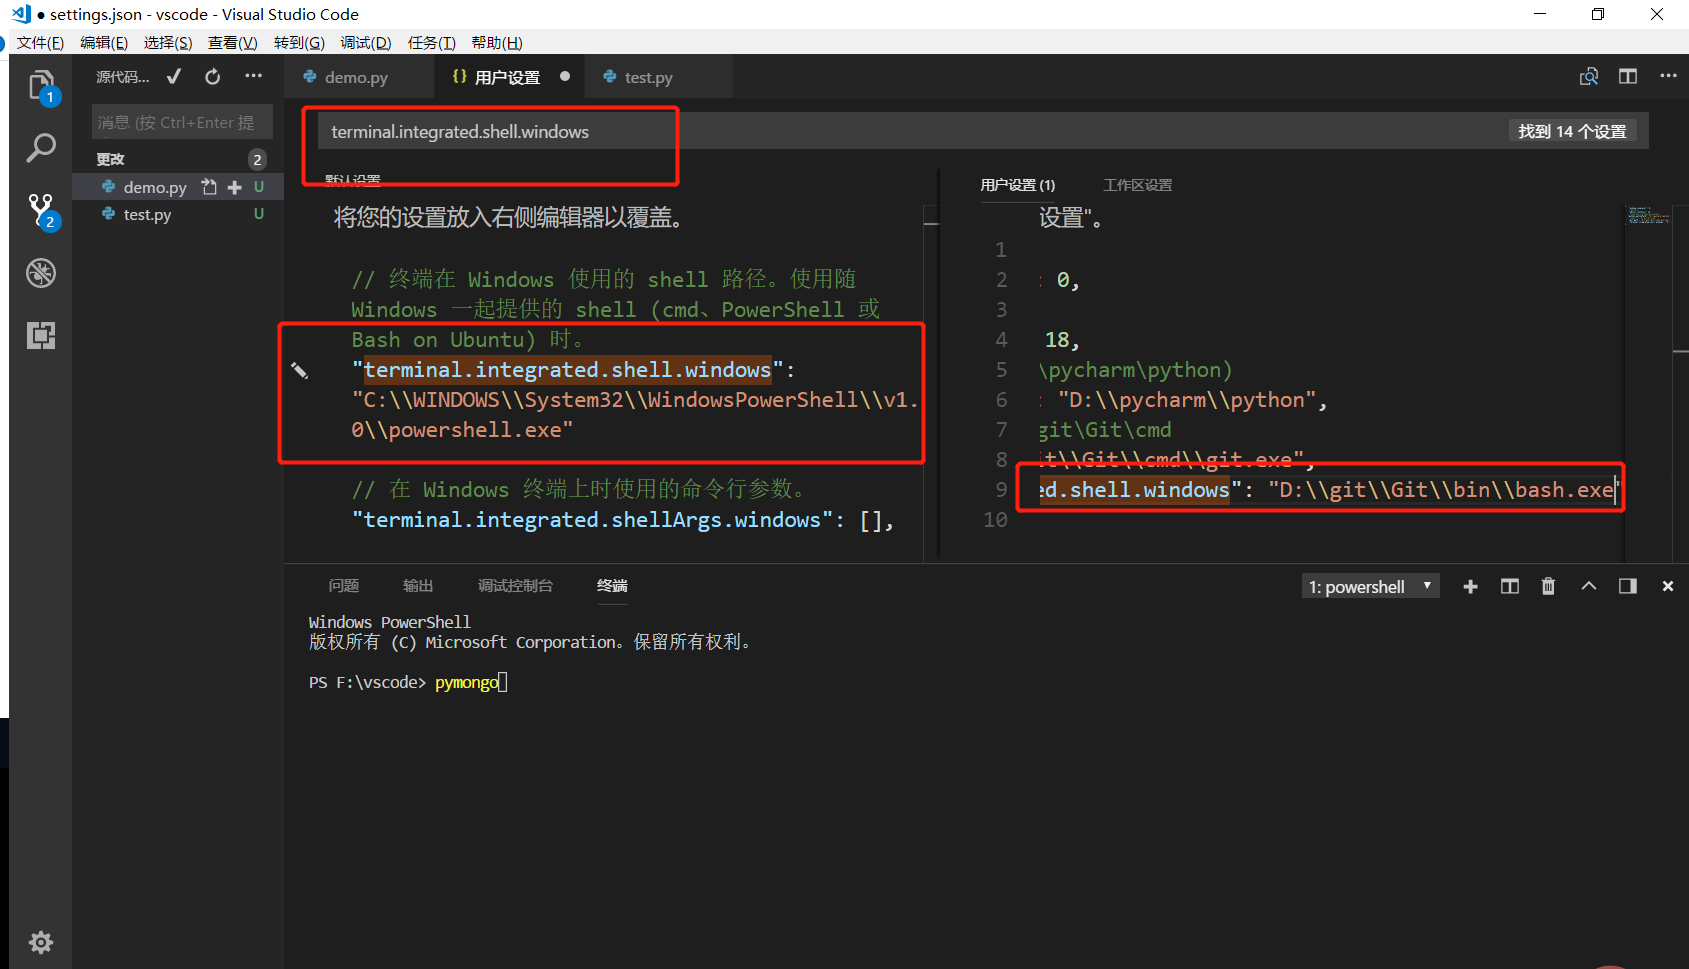Open file icon for demo.py change
1689x969 pixels.
pos(209,187)
